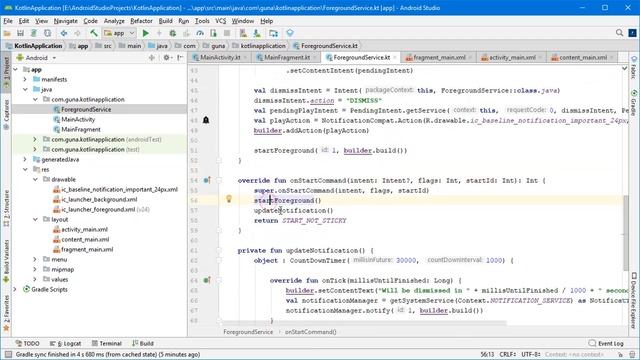The image size is (640, 360).
Task: Collapse the java folder node
Action: point(25,89)
